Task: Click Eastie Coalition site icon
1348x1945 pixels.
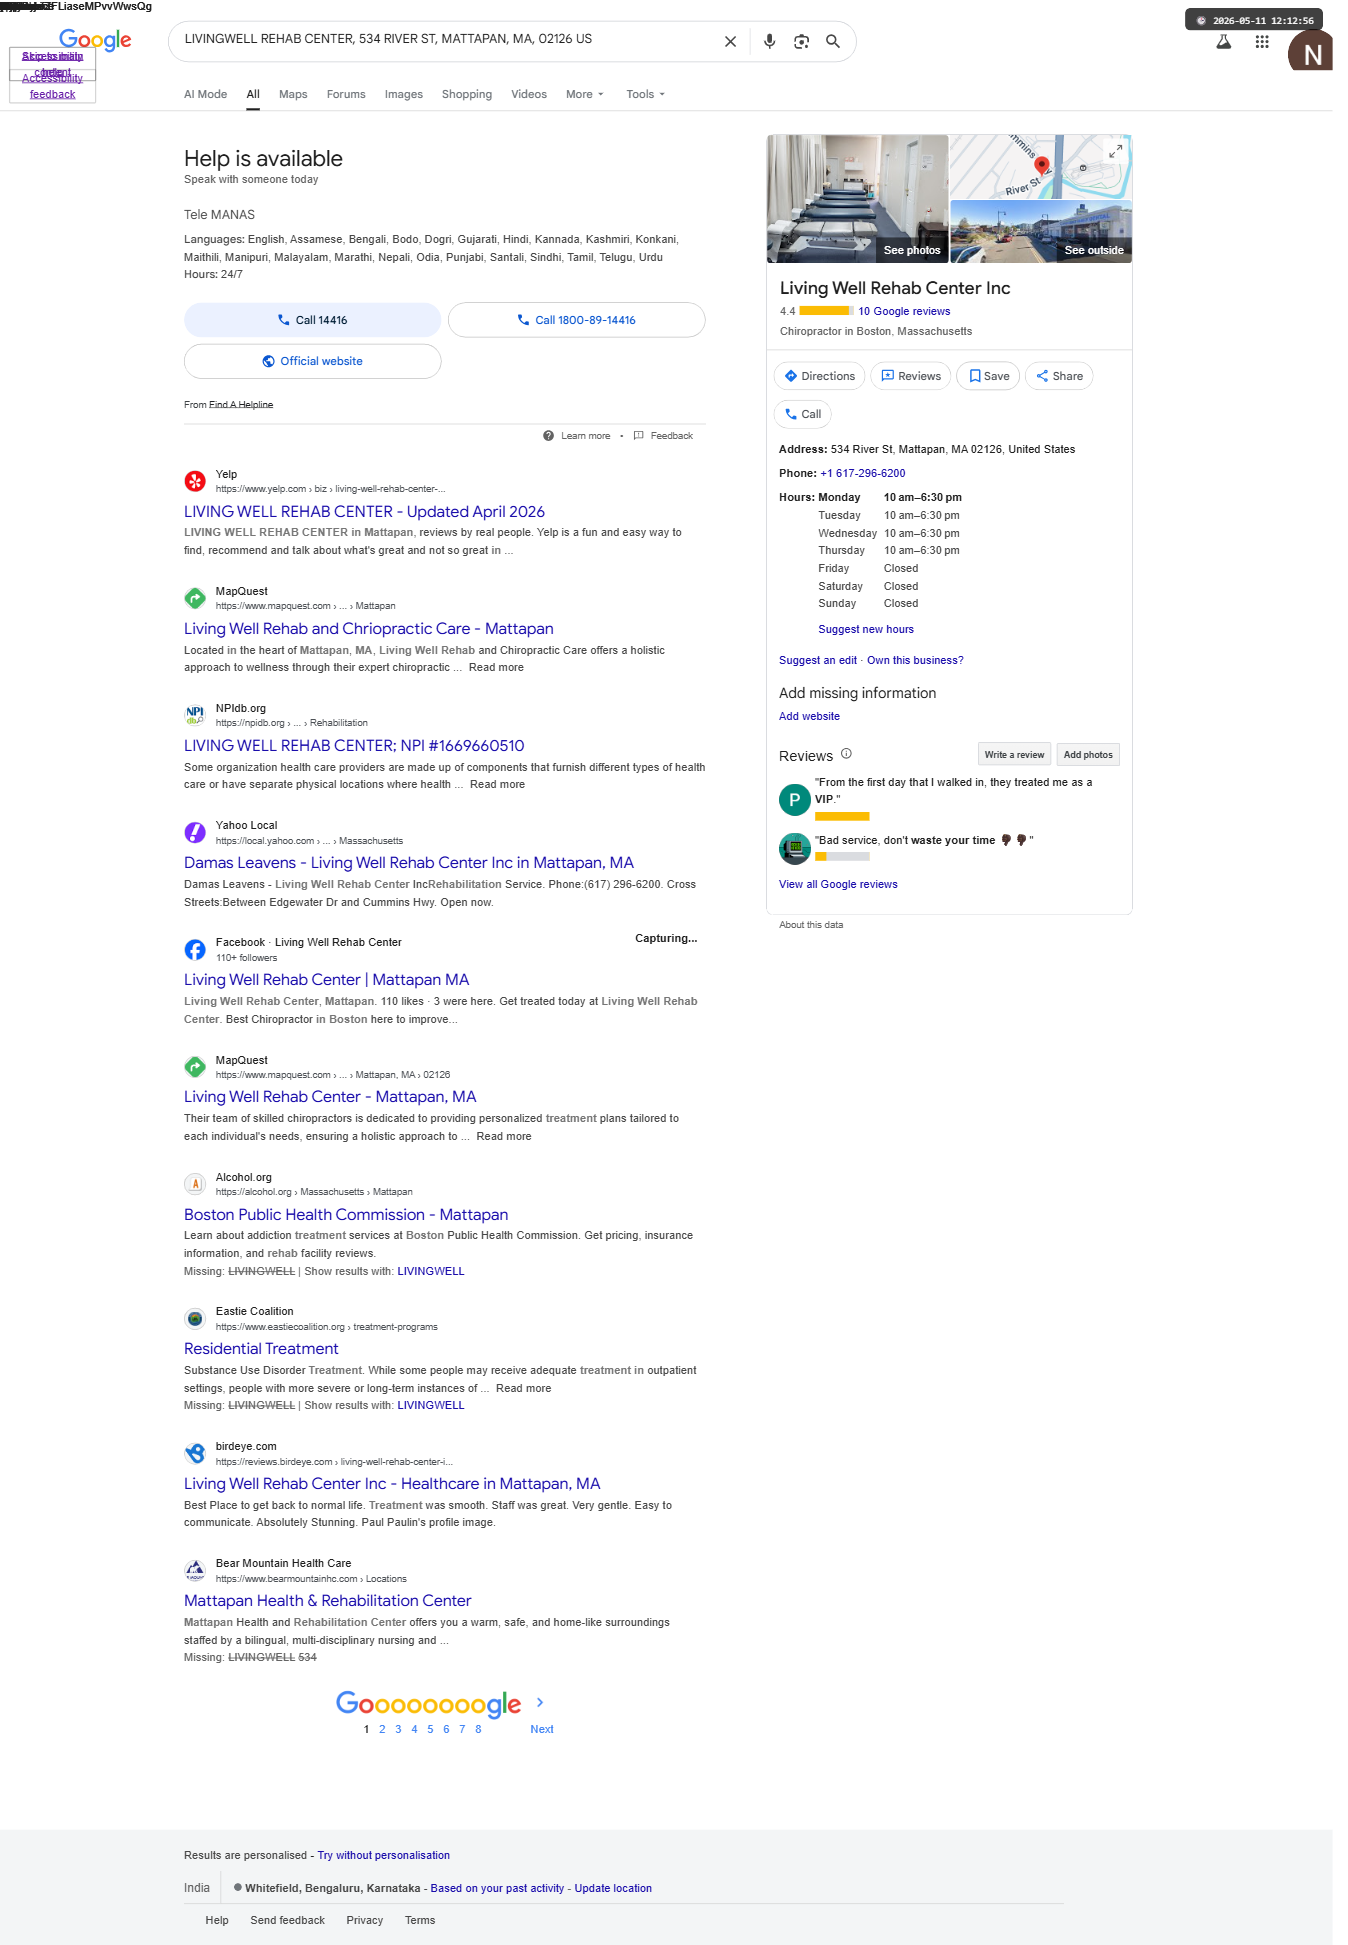Action: 195,1318
